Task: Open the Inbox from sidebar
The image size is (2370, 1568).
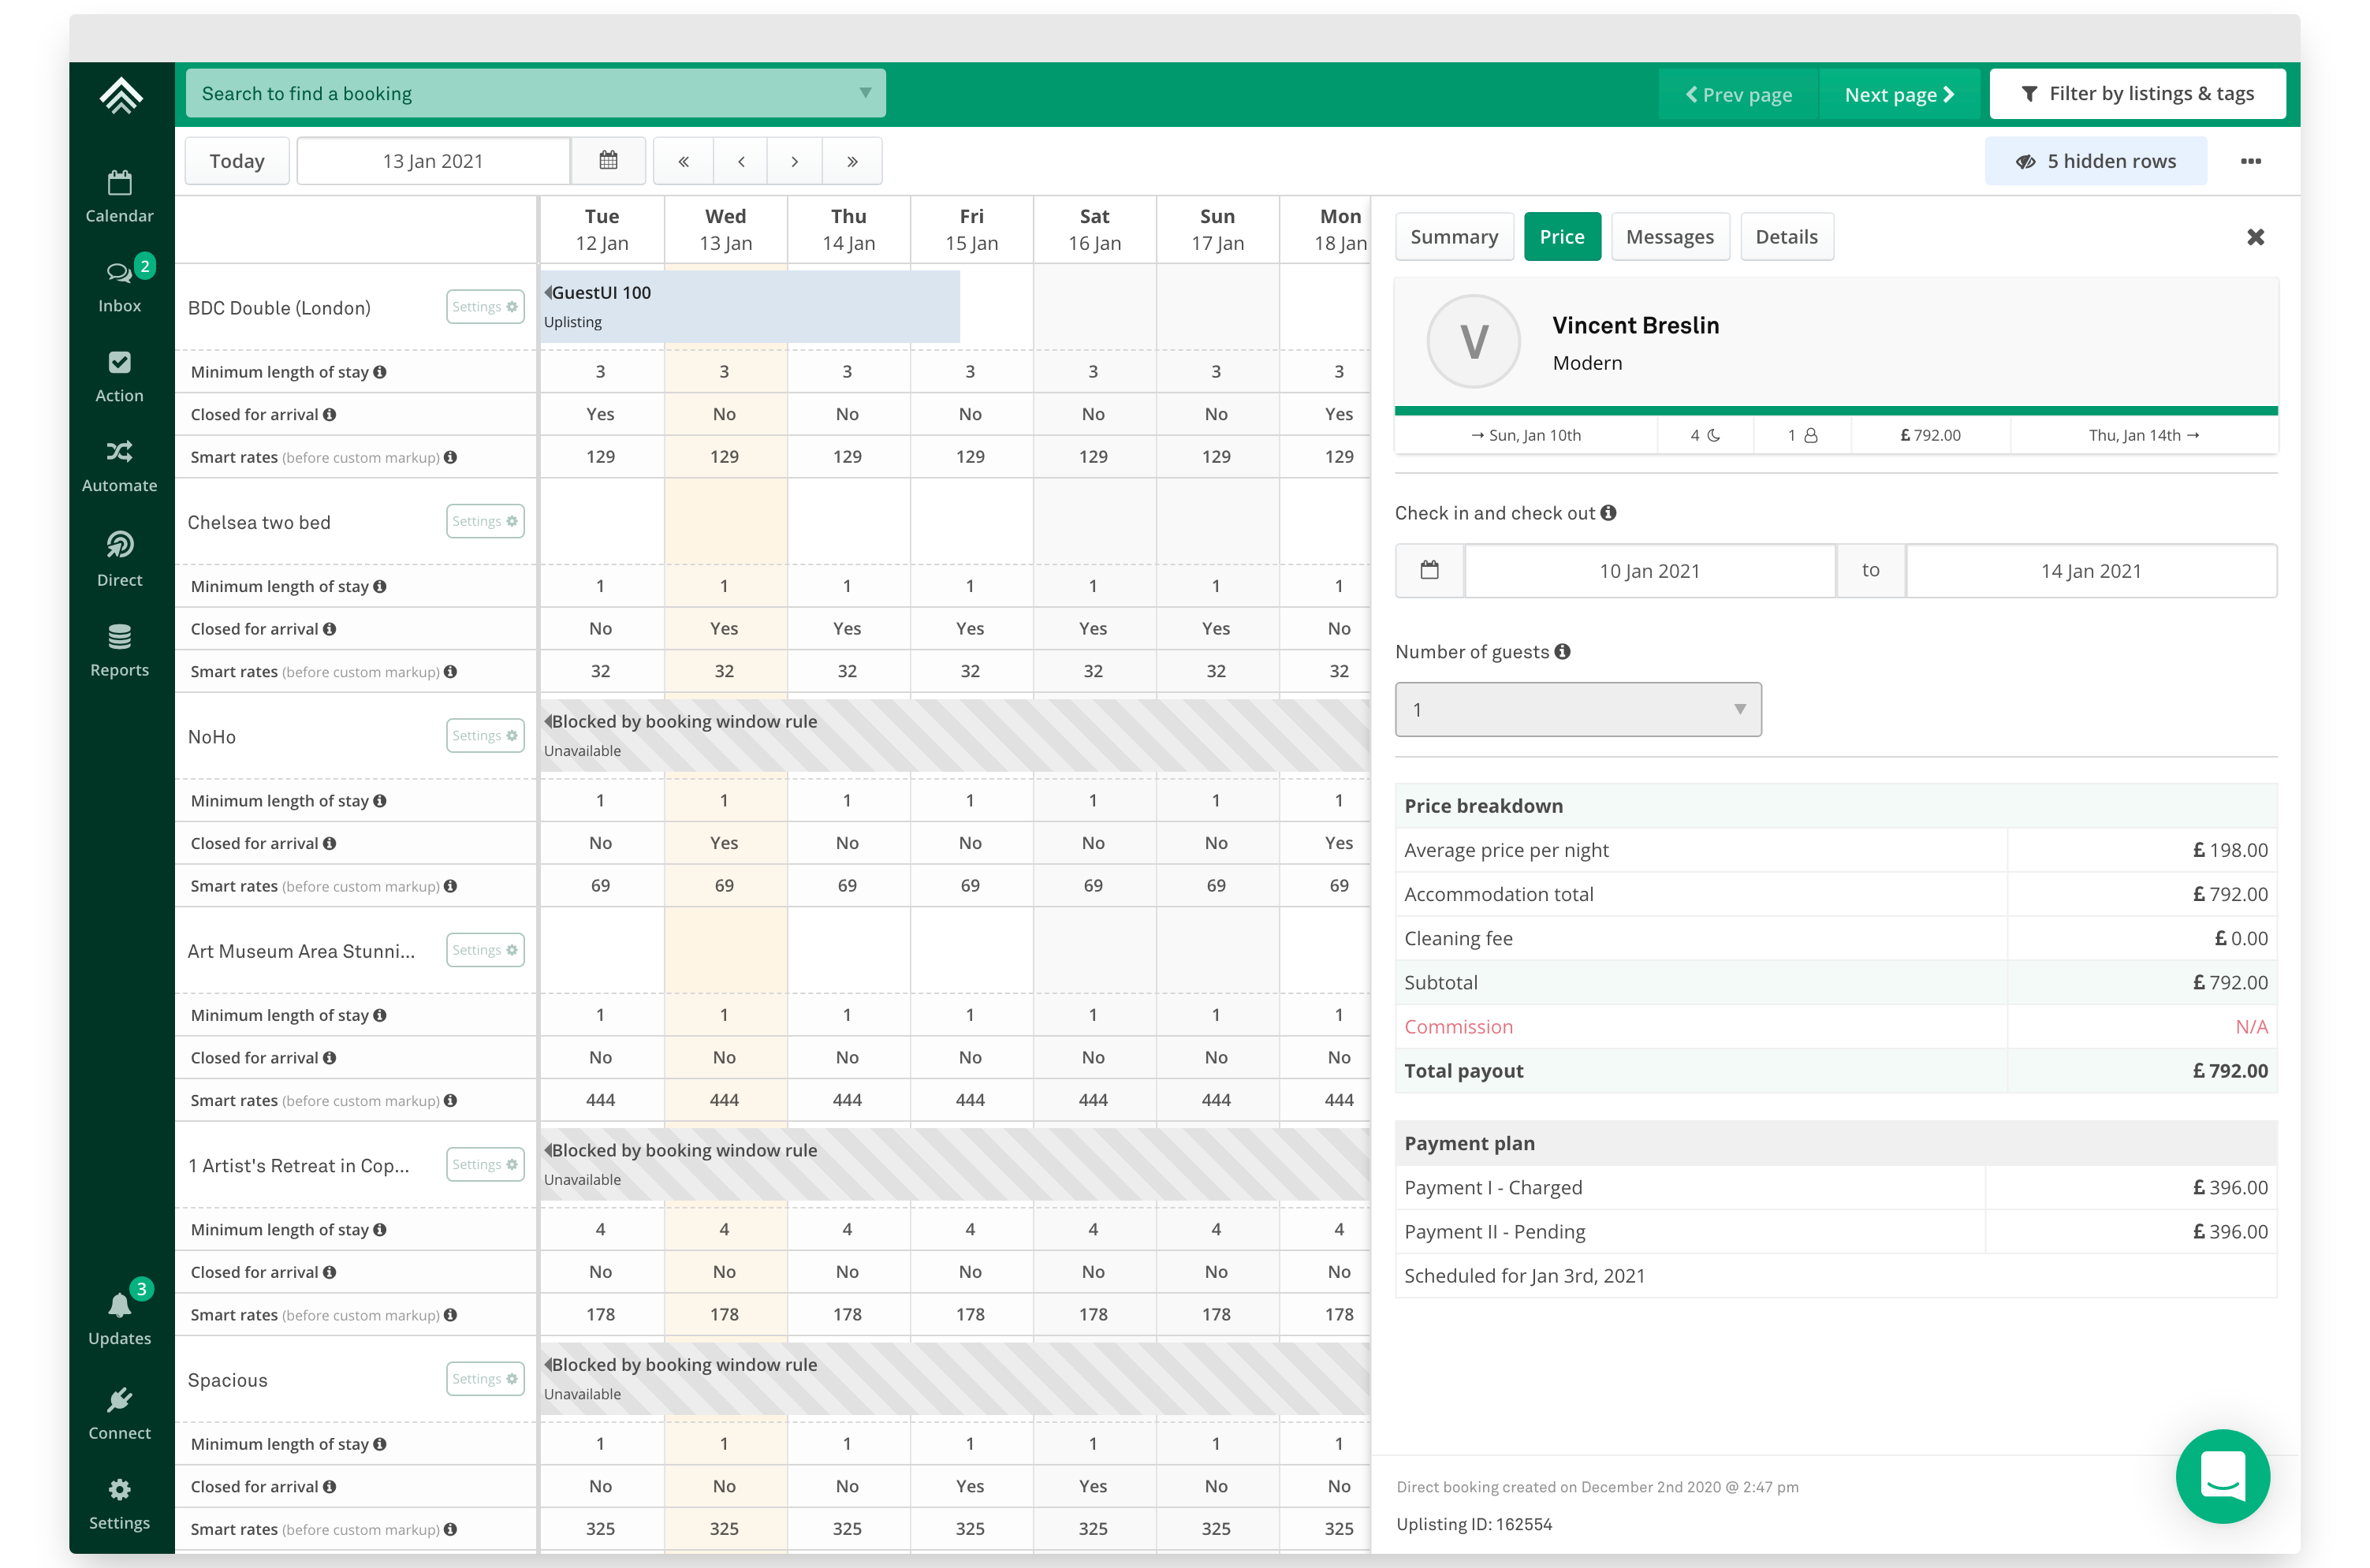Action: 119,286
